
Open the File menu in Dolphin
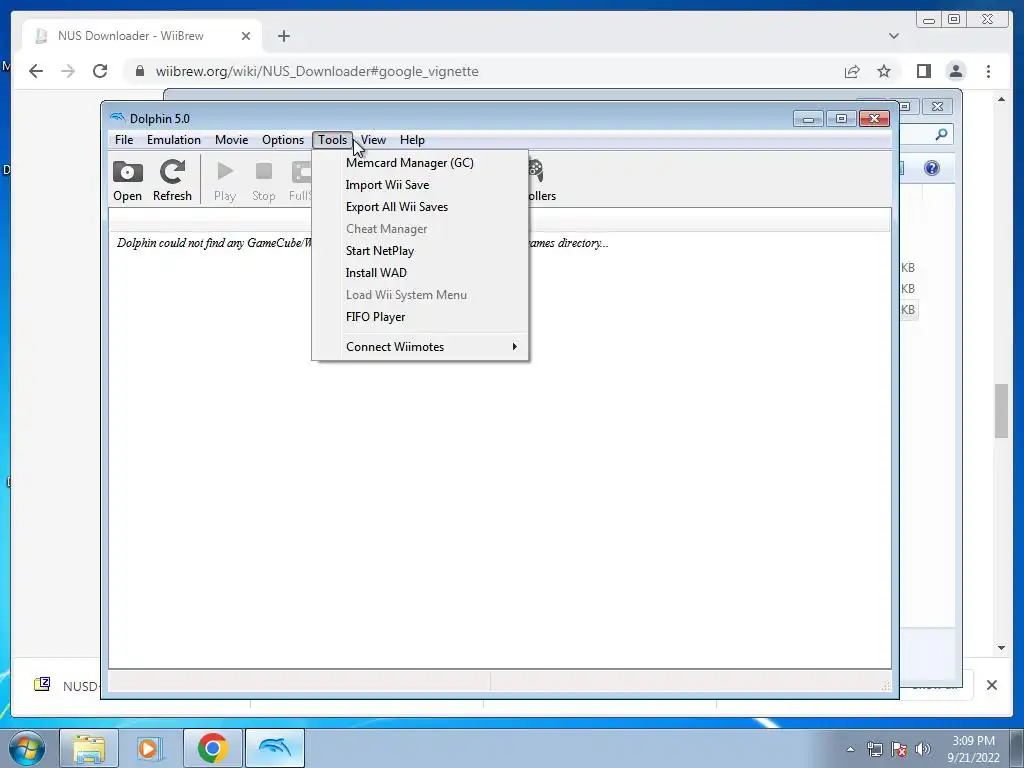pyautogui.click(x=124, y=140)
